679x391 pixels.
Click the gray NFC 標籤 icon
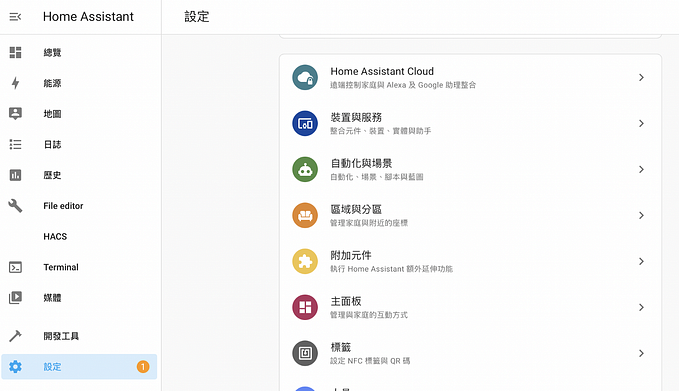pos(305,353)
